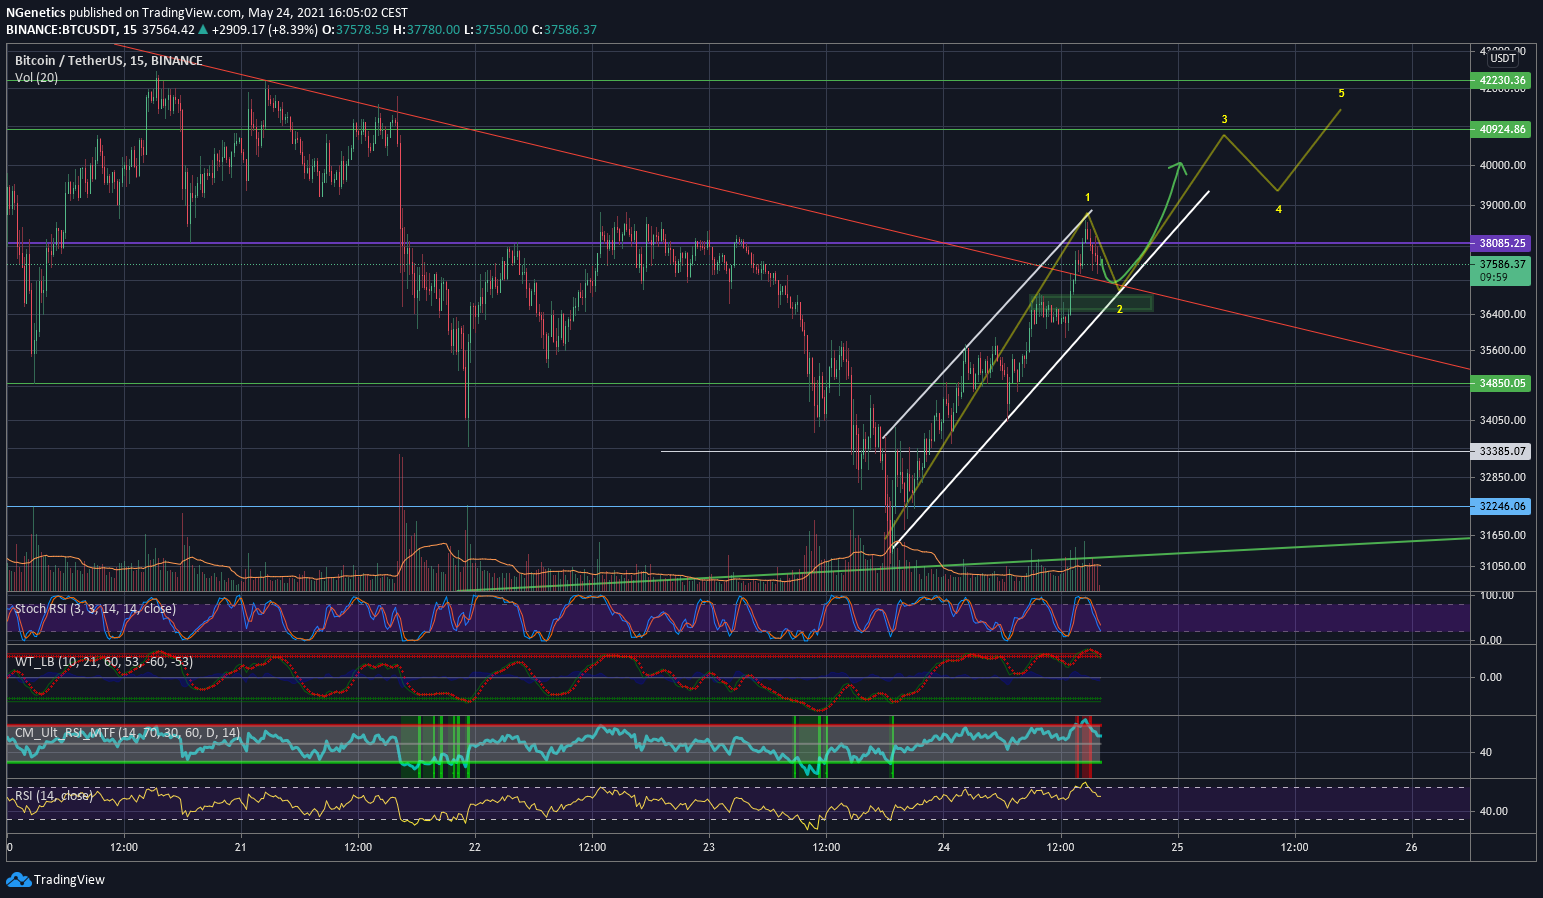Click the yellow wave label 2
The image size is (1543, 898).
click(1120, 310)
